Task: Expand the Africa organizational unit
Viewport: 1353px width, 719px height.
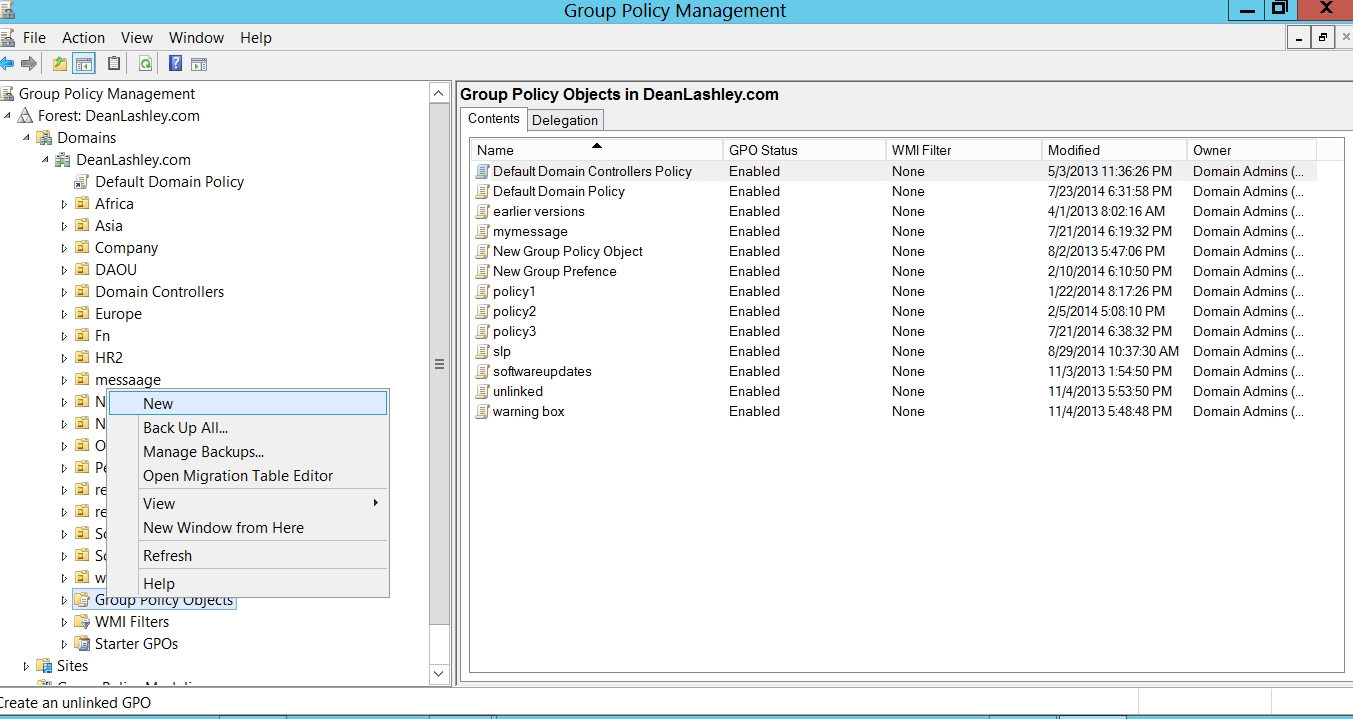Action: (x=64, y=204)
